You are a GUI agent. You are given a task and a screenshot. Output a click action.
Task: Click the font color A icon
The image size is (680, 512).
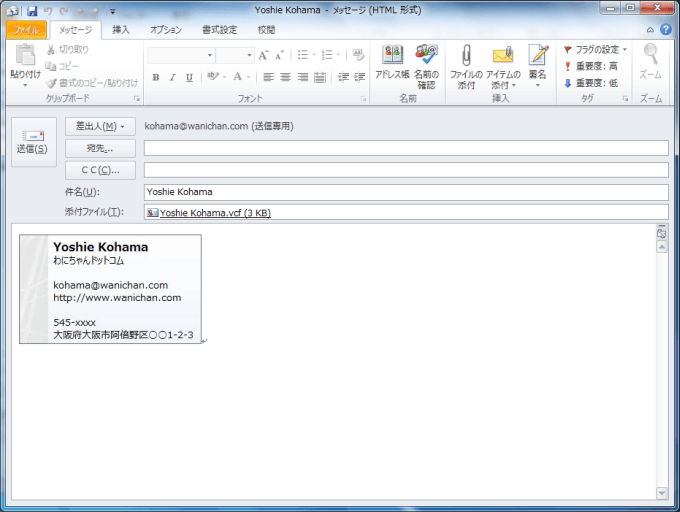[x=238, y=77]
